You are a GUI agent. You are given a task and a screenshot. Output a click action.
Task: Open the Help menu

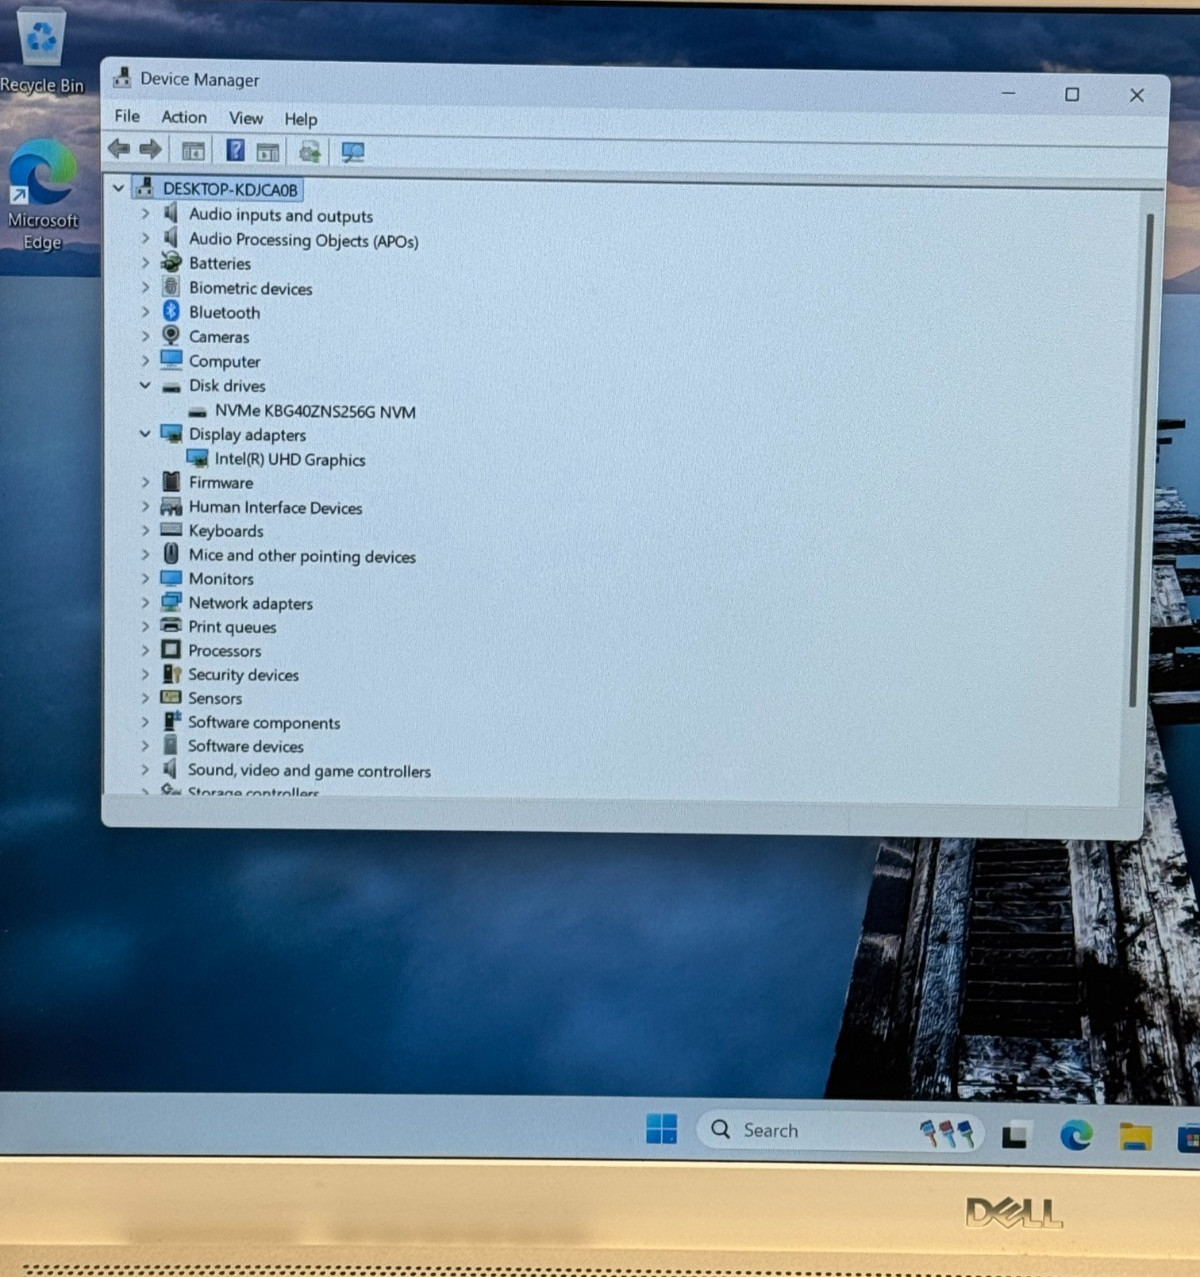300,119
